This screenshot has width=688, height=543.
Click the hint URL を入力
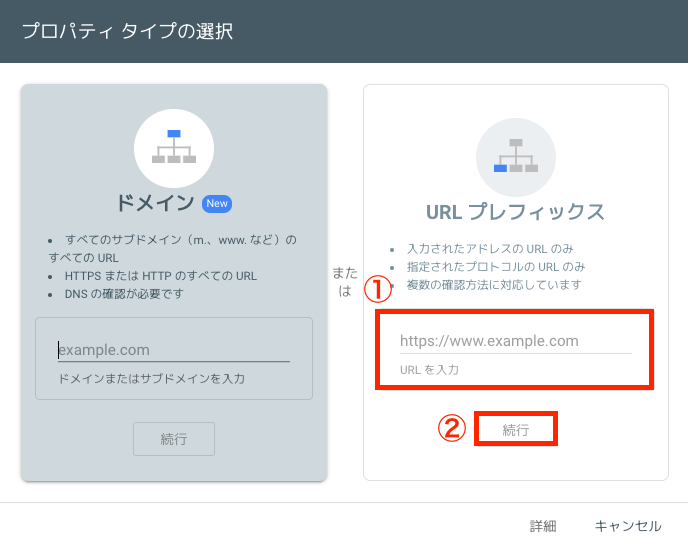(429, 370)
